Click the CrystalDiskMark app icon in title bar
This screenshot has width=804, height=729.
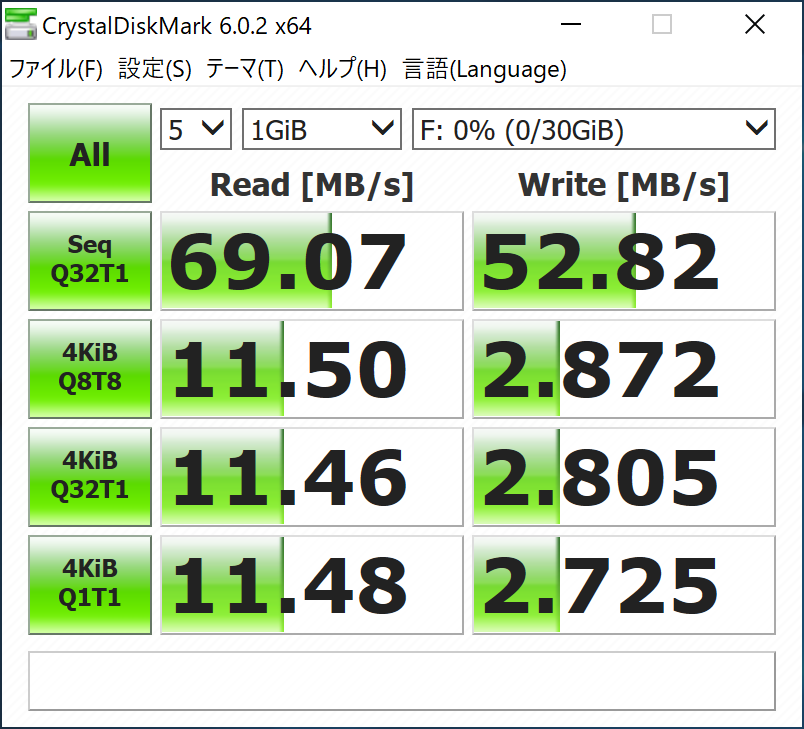pyautogui.click(x=21, y=25)
